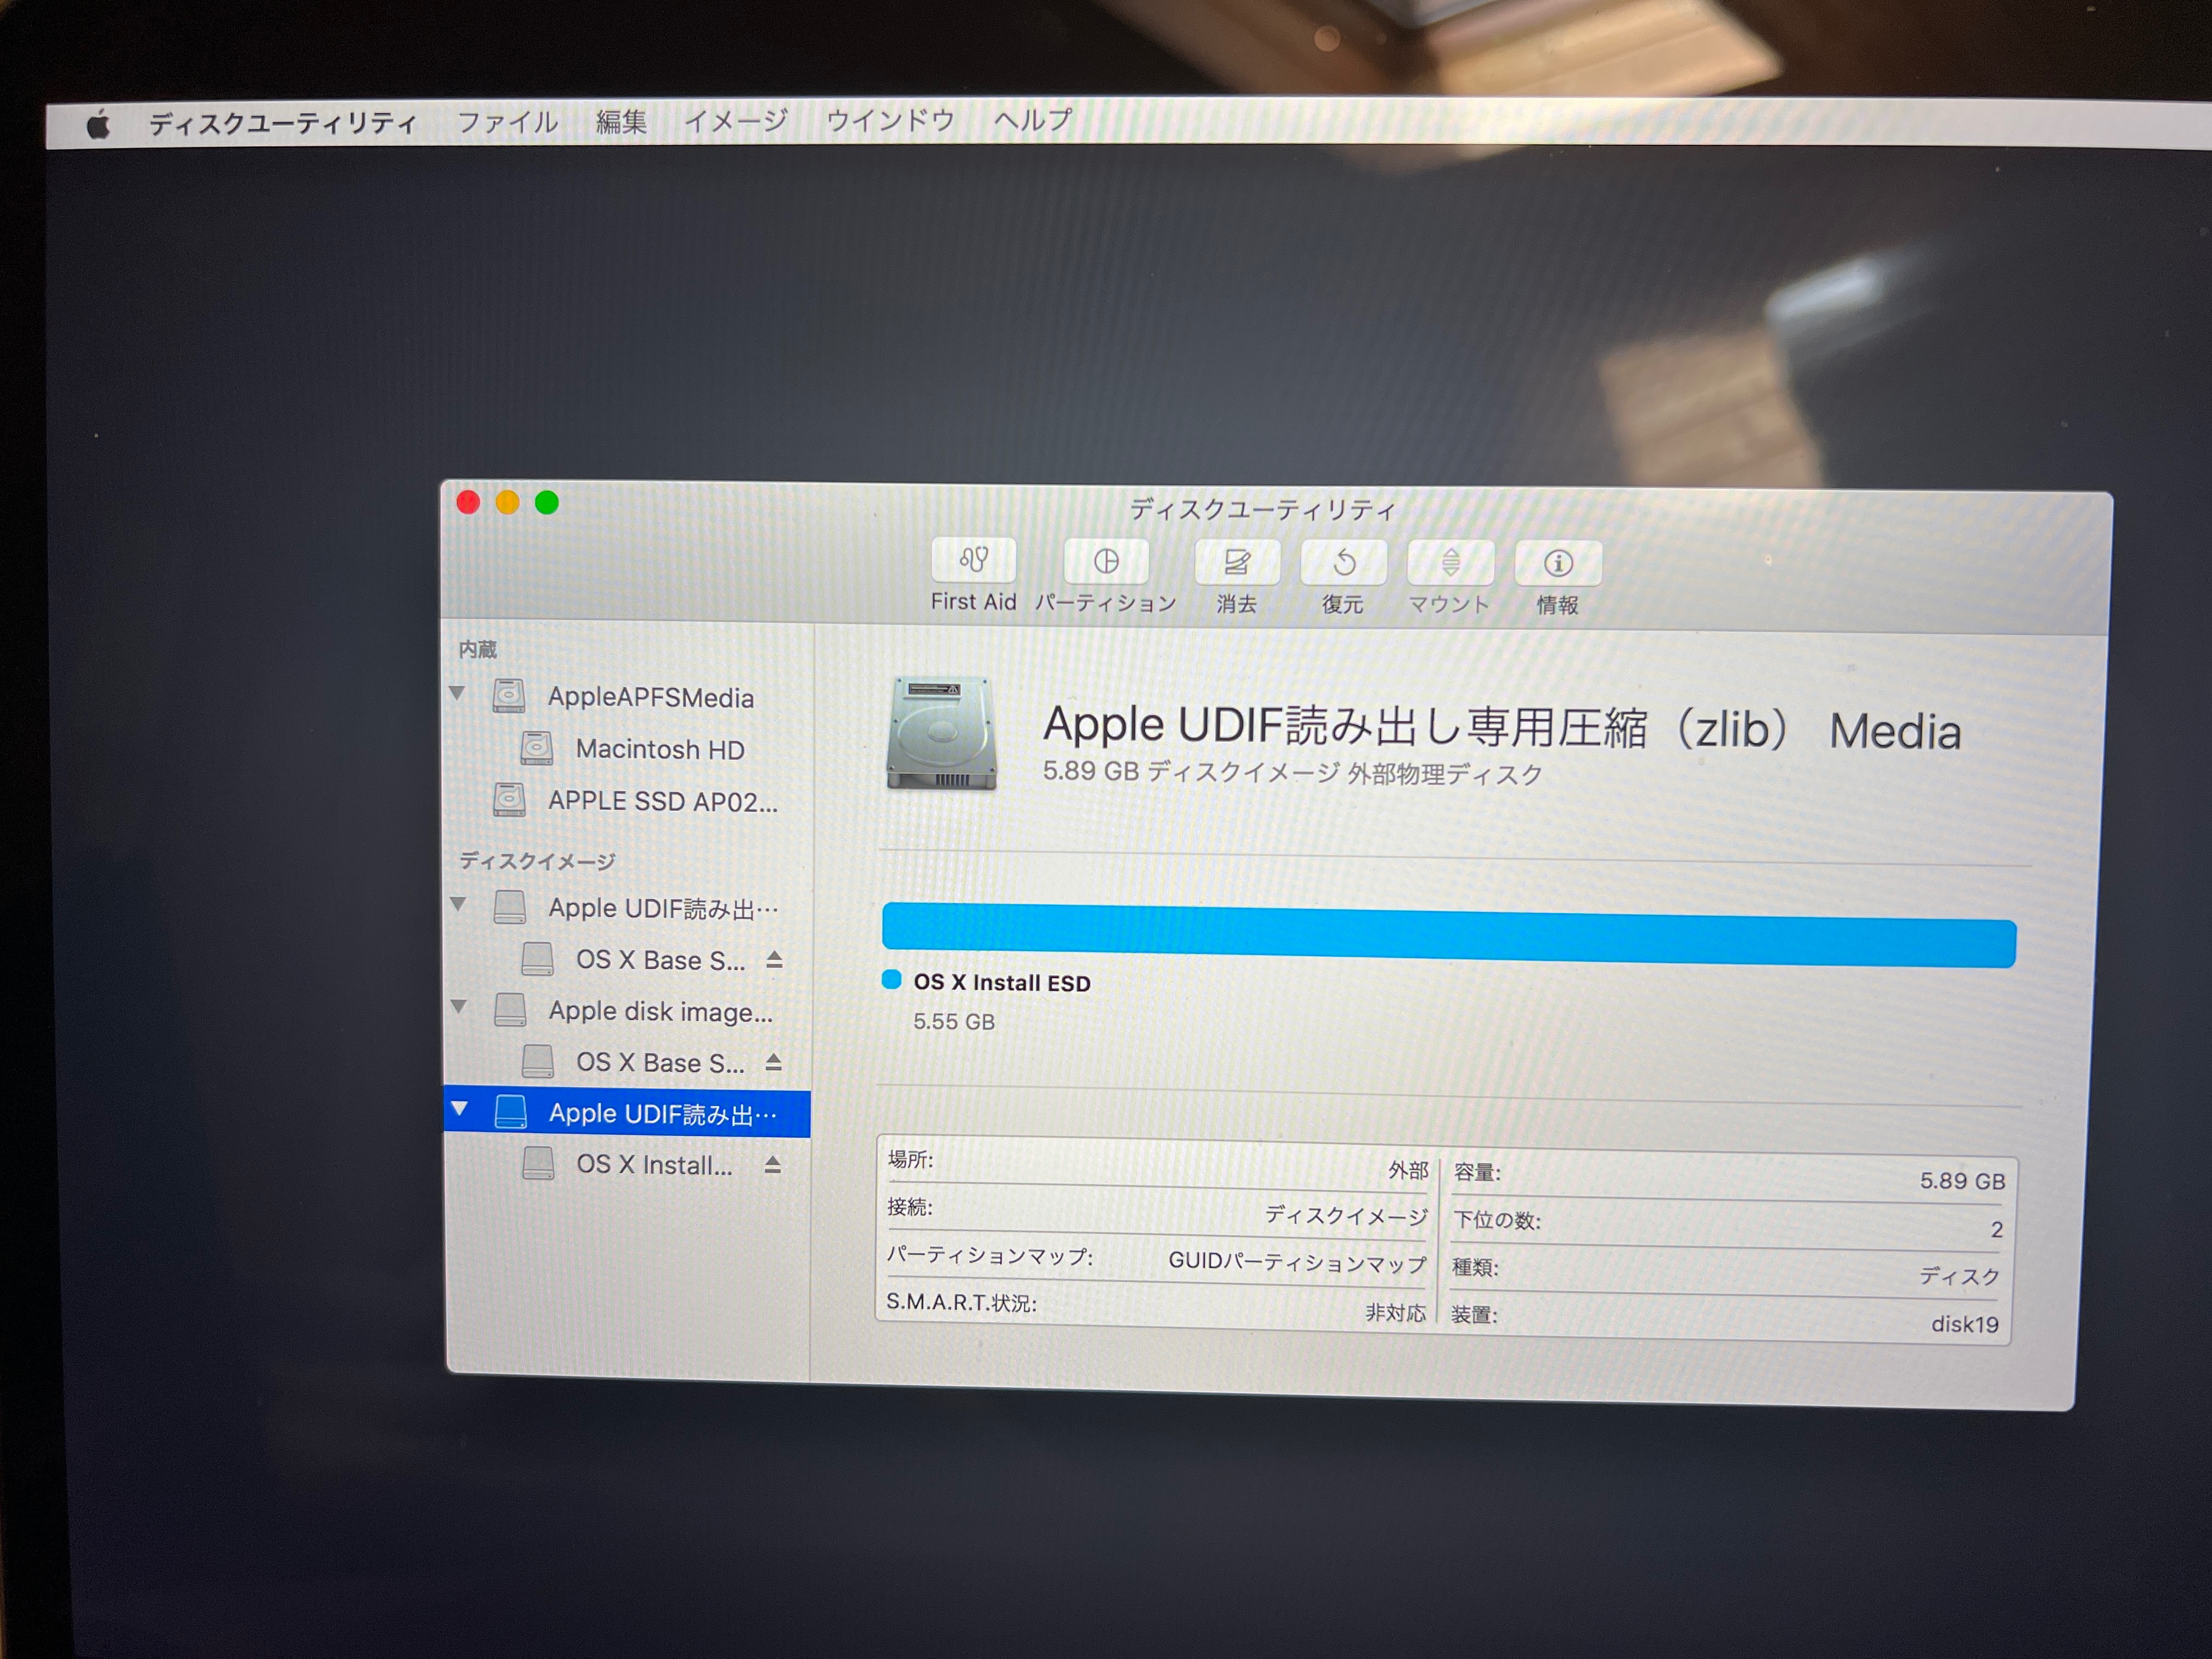Open the 情報 (Info) toolbar icon

coord(1557,564)
